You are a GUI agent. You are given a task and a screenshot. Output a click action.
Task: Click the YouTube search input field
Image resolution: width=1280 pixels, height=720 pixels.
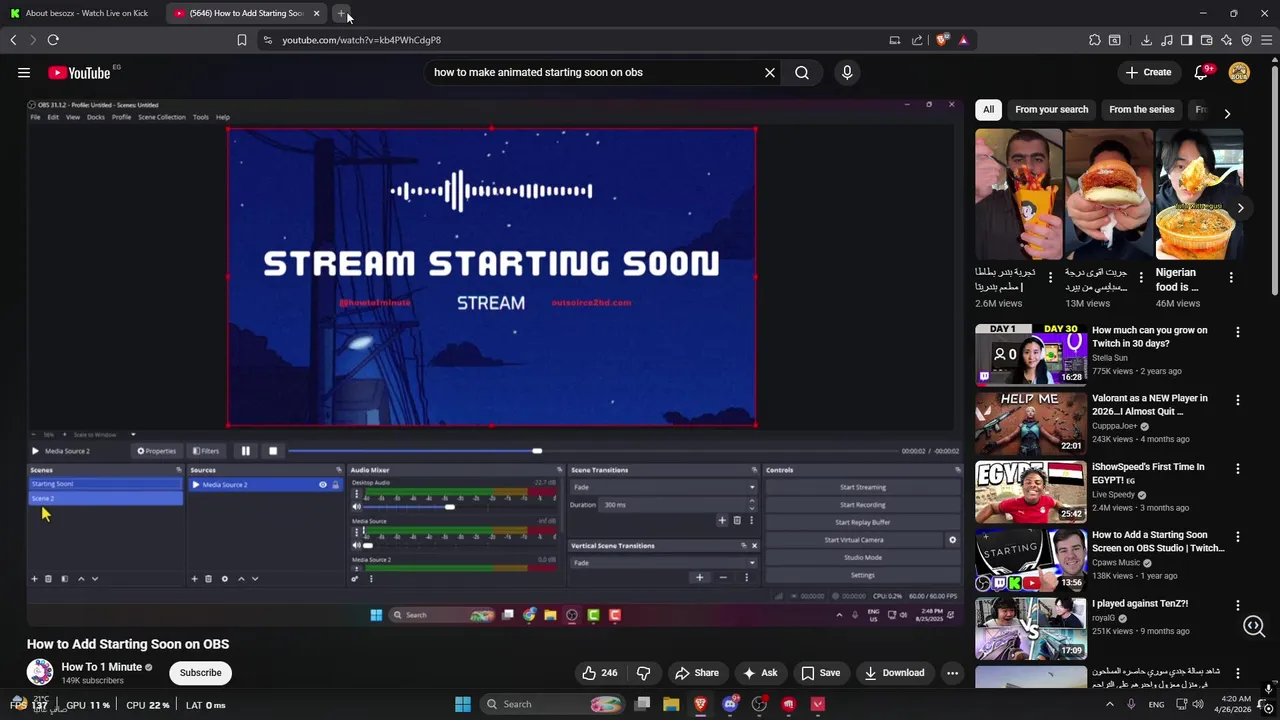coord(592,72)
